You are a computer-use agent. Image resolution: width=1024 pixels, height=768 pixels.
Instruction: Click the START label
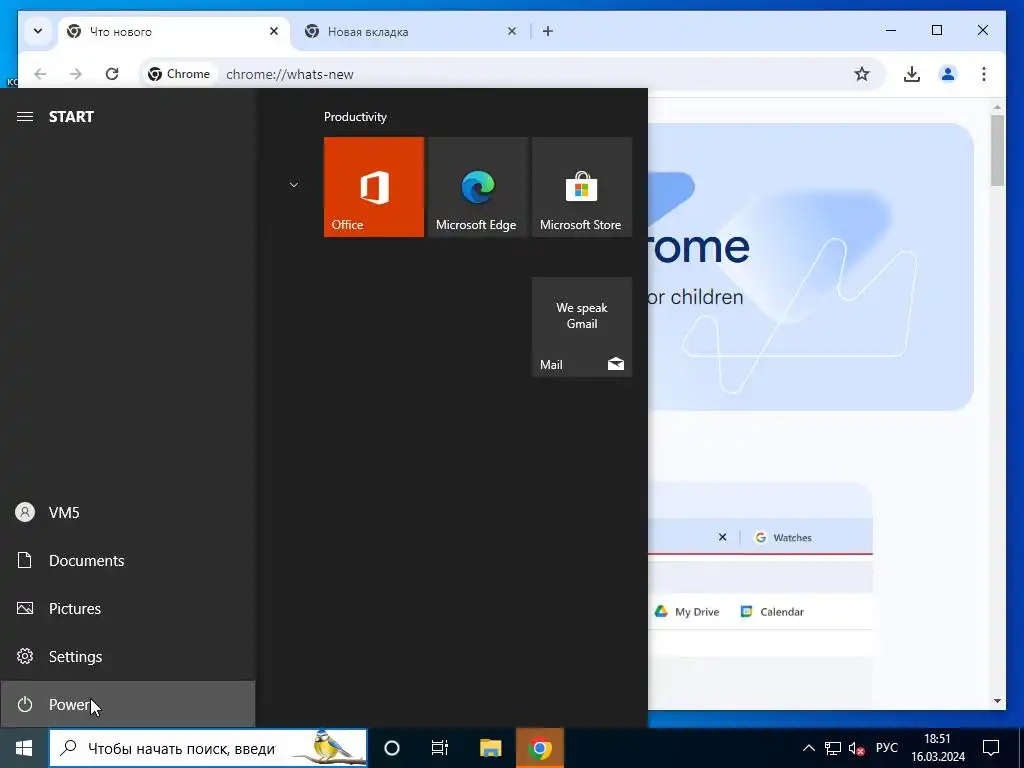tap(71, 117)
